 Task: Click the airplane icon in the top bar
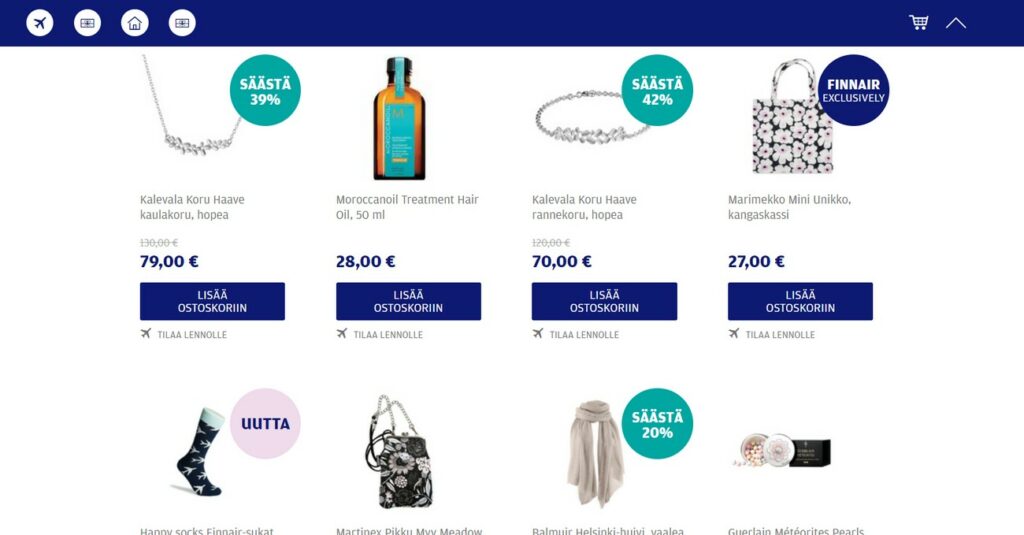[40, 23]
